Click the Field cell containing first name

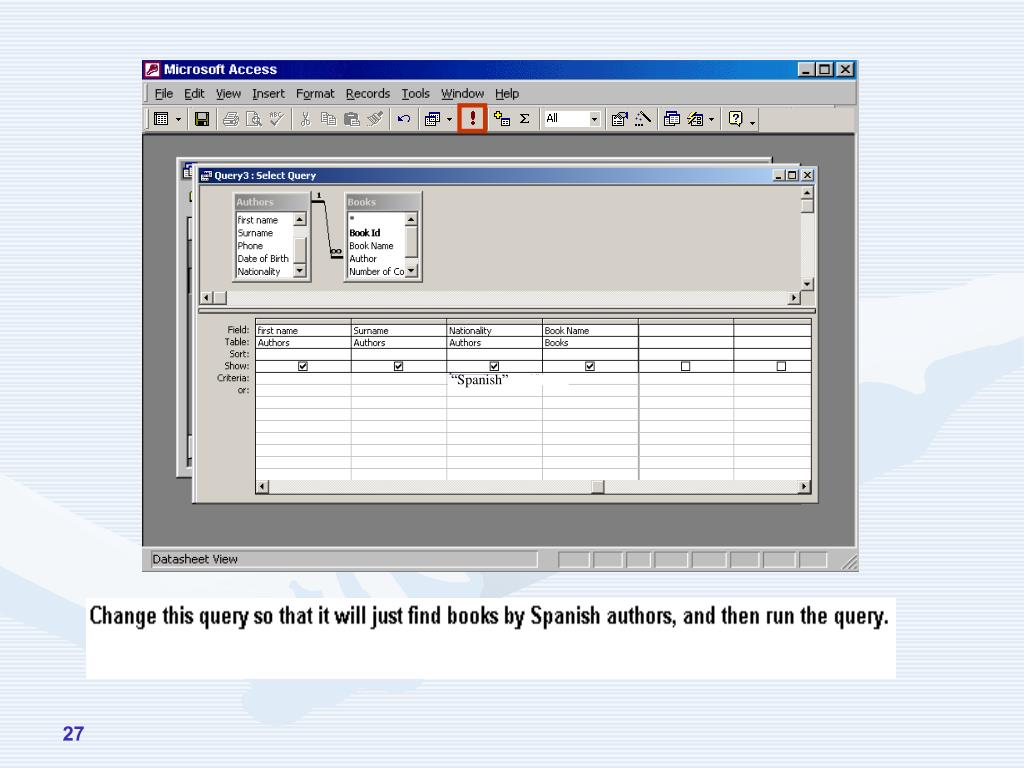303,330
